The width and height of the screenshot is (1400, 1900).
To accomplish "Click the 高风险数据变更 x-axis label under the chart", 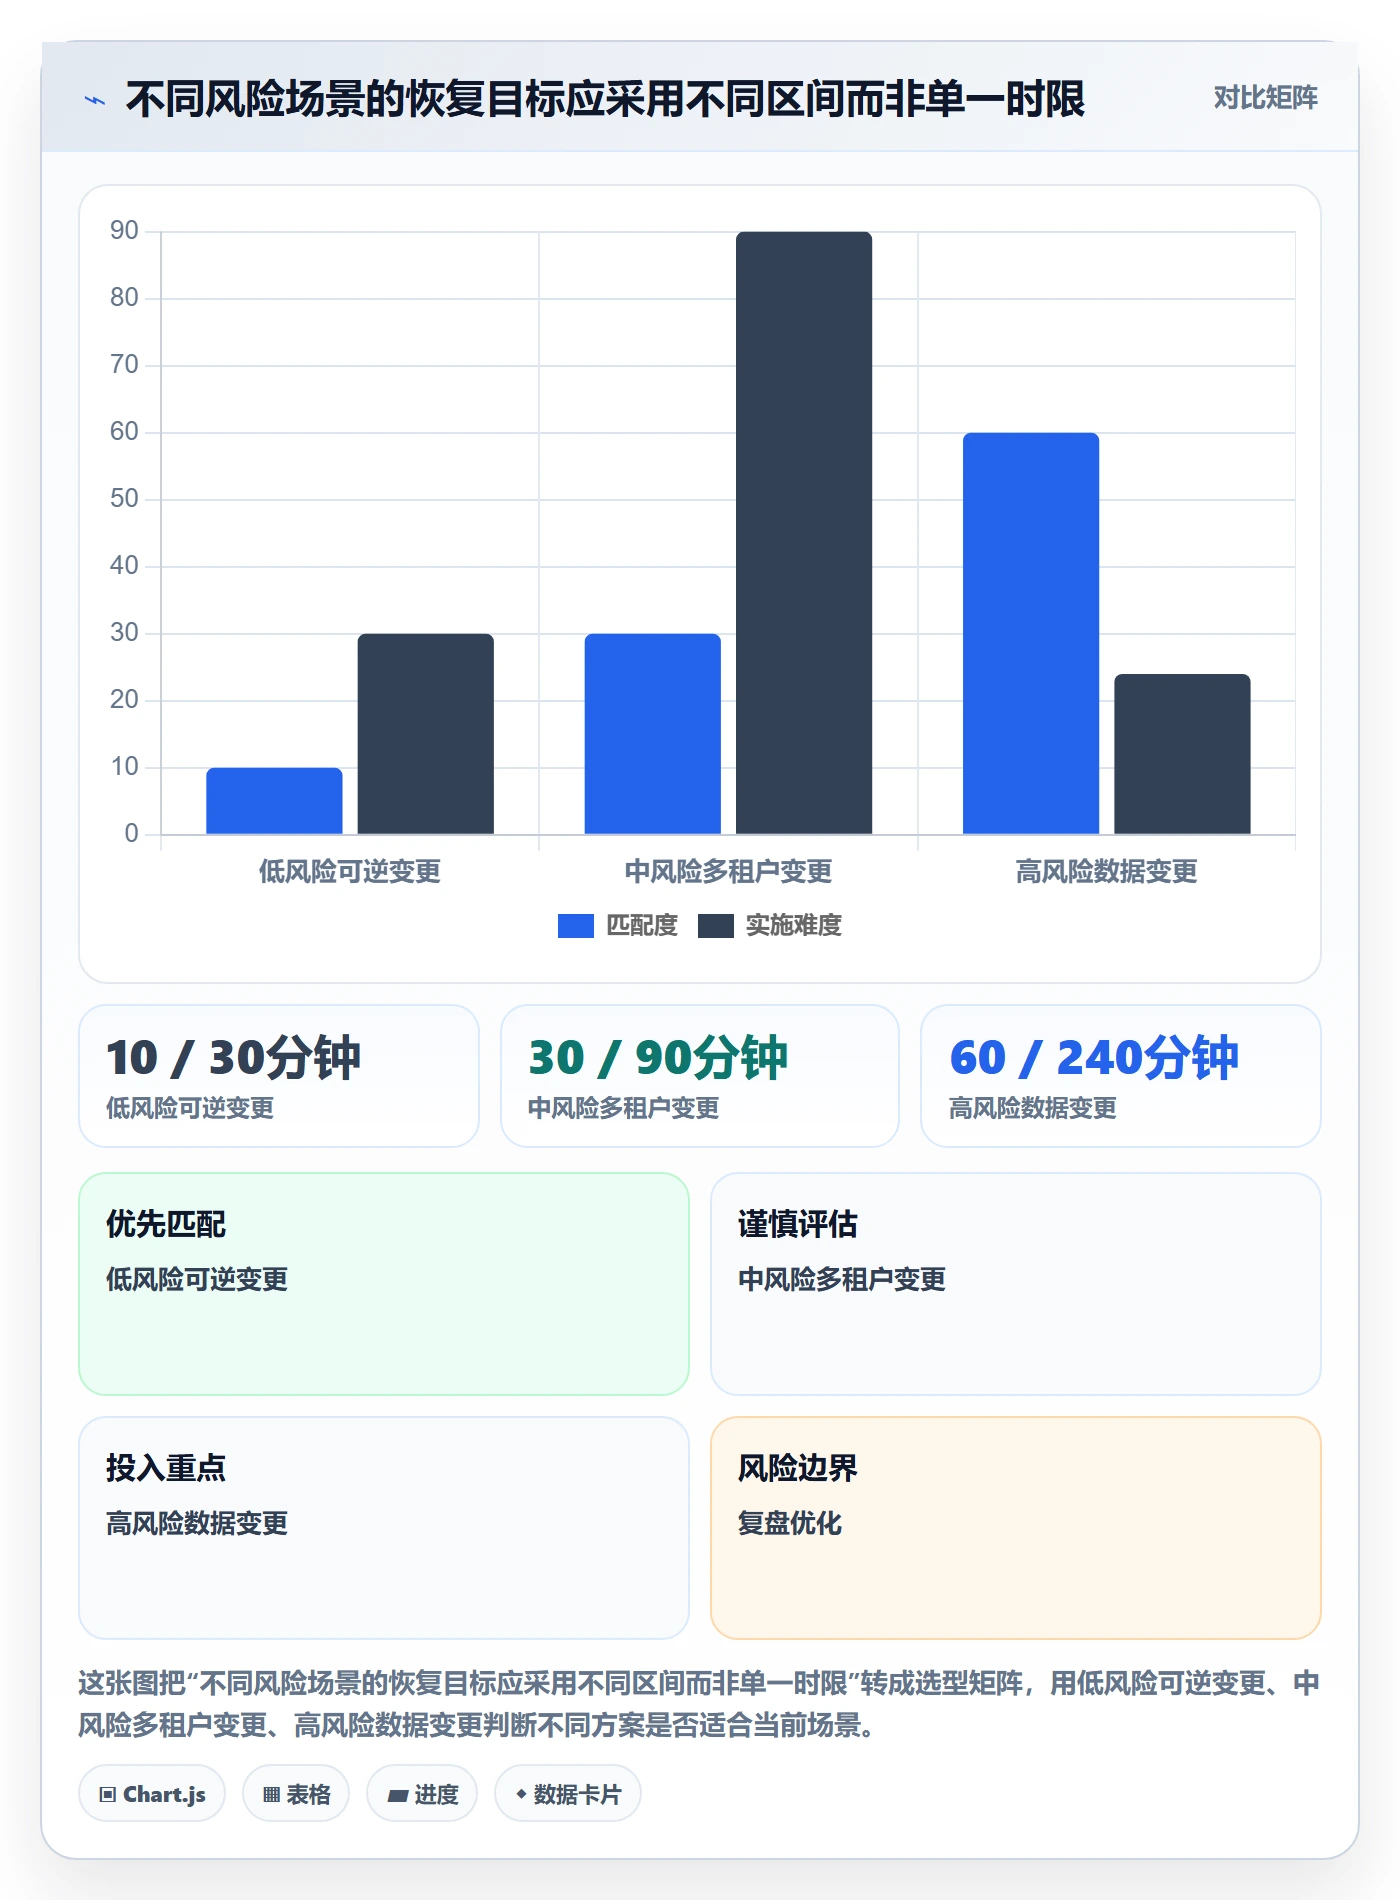I will click(1106, 871).
